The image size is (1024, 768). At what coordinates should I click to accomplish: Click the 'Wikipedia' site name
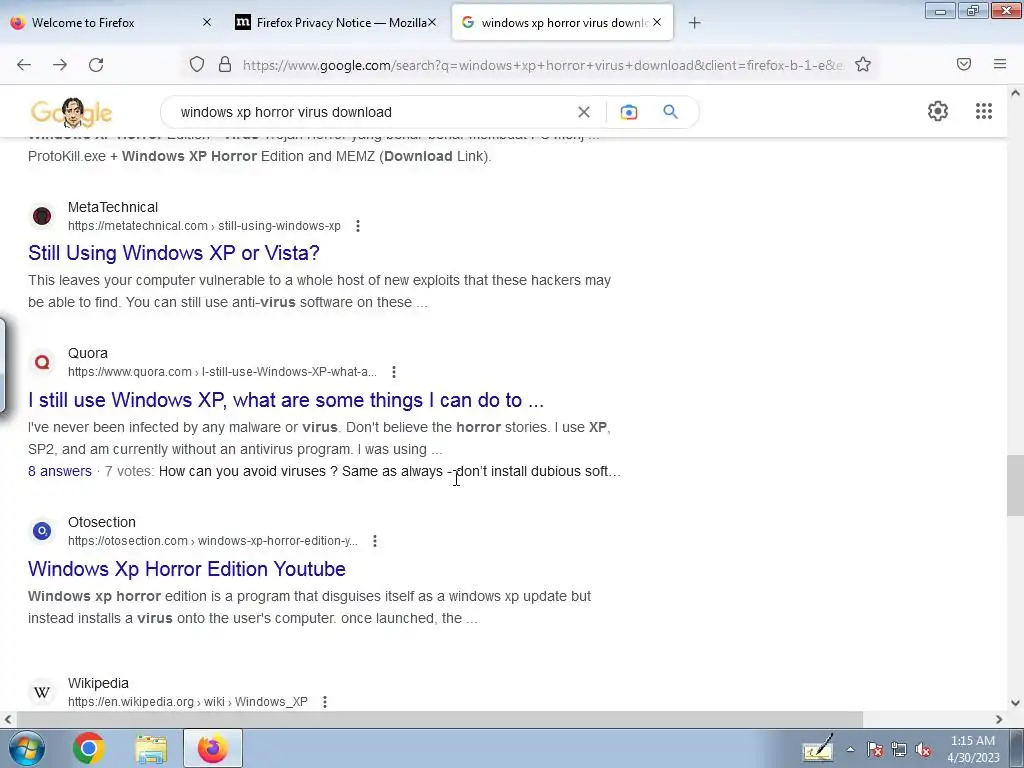click(x=98, y=684)
